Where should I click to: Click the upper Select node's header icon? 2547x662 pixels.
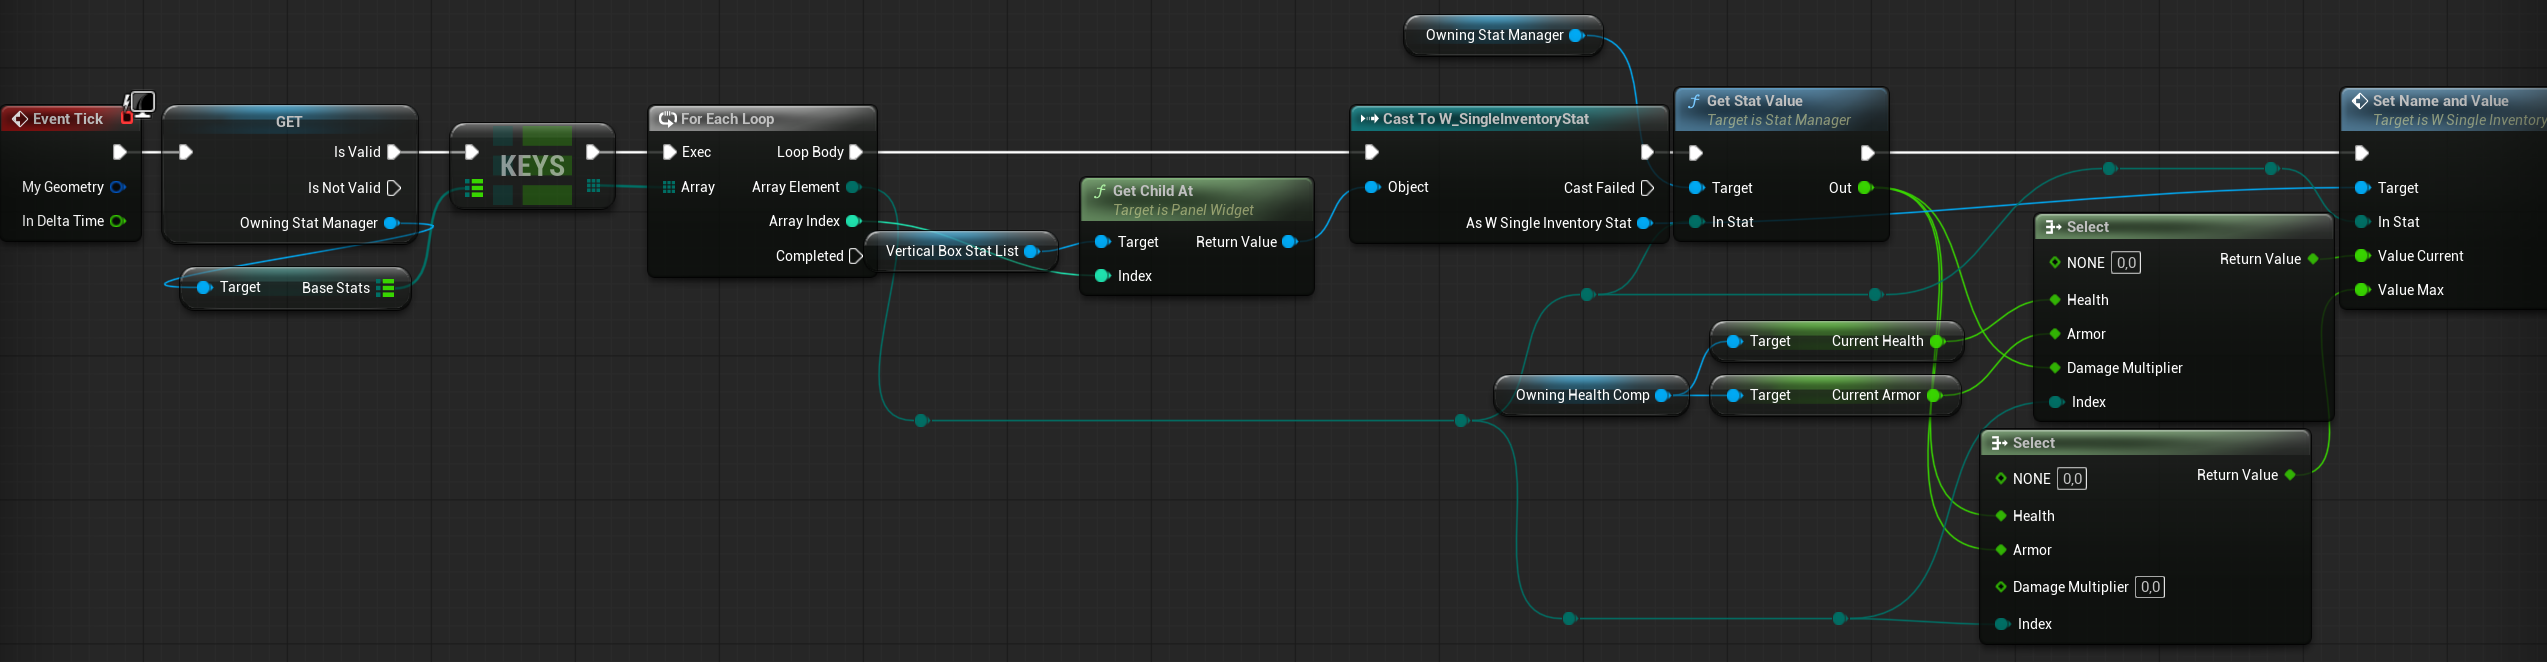click(2053, 227)
